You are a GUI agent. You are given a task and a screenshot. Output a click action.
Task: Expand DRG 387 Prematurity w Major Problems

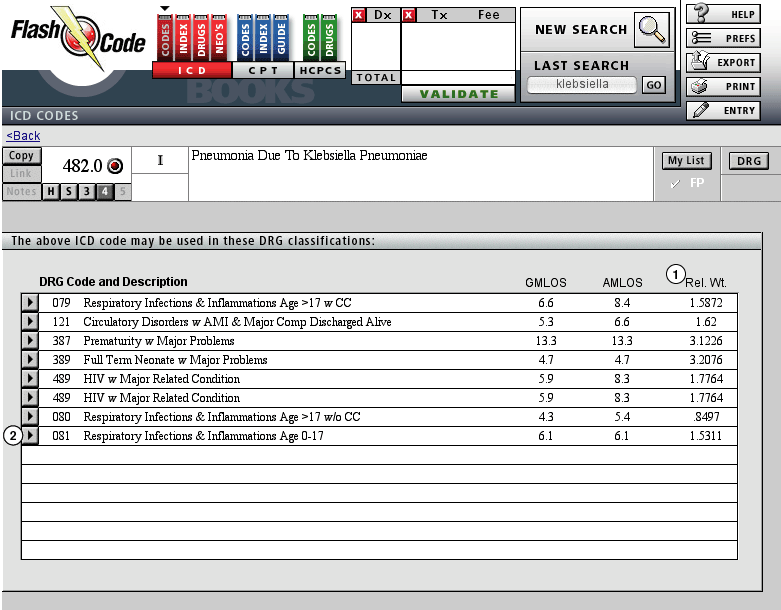30,341
